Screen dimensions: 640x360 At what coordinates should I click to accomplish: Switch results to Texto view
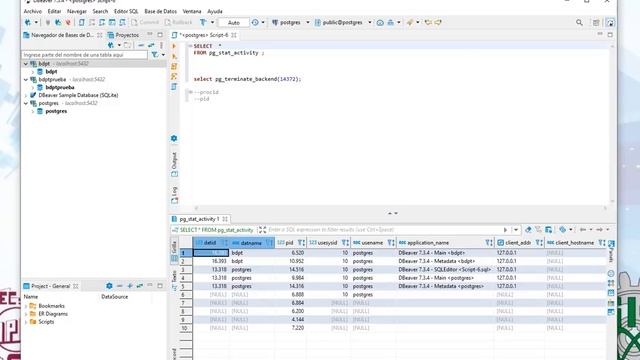(174, 280)
